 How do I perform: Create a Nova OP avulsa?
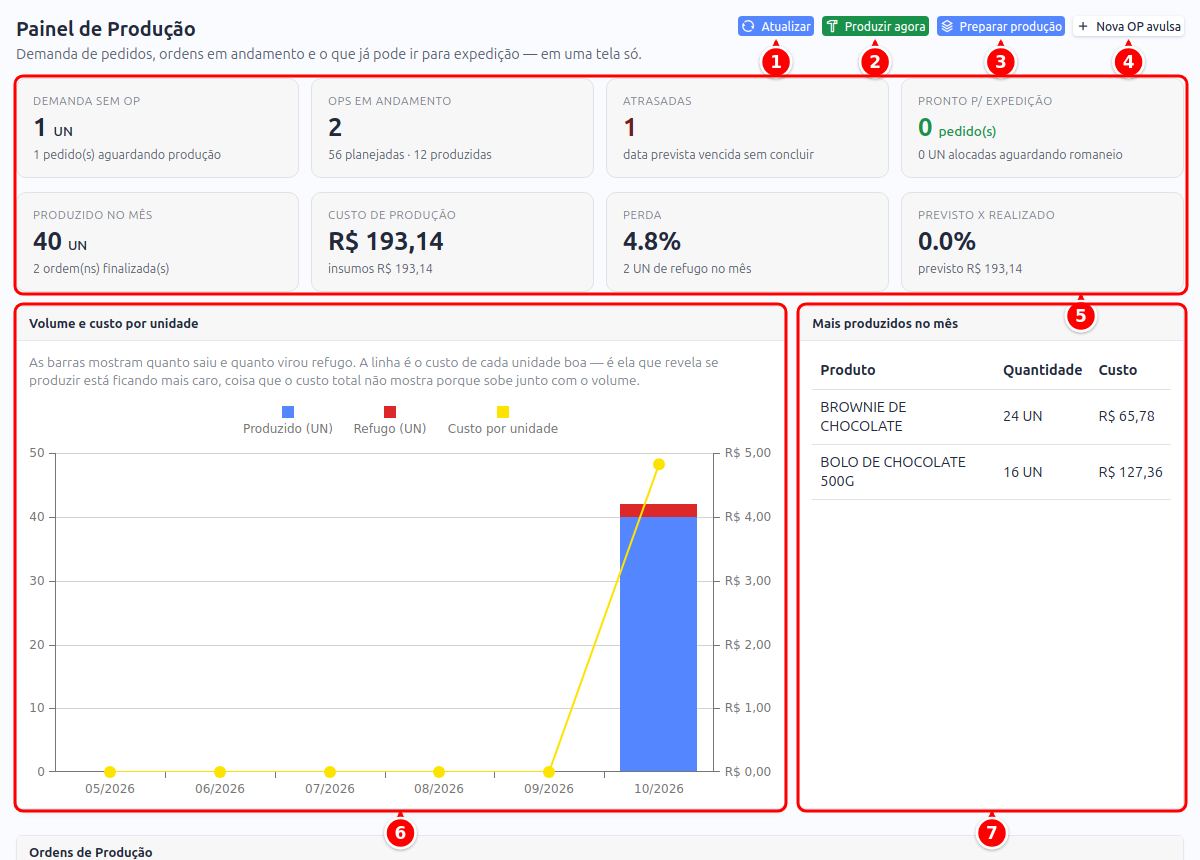pos(1128,26)
